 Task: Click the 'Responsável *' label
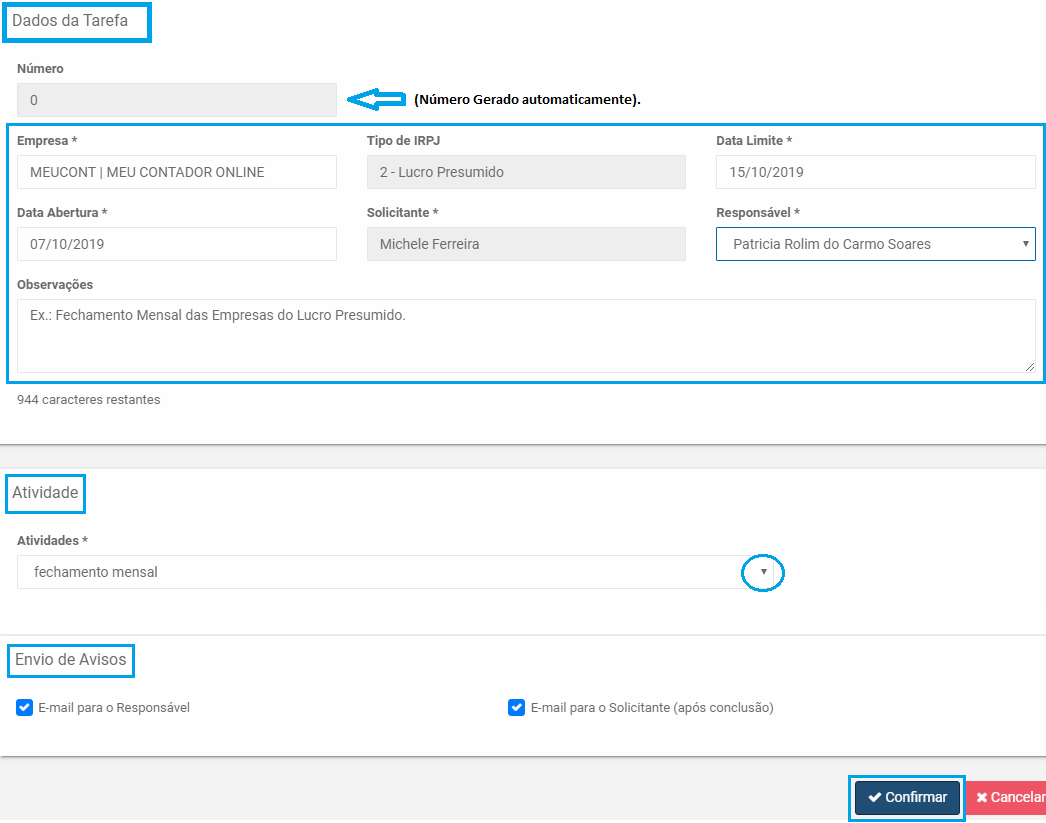point(758,213)
